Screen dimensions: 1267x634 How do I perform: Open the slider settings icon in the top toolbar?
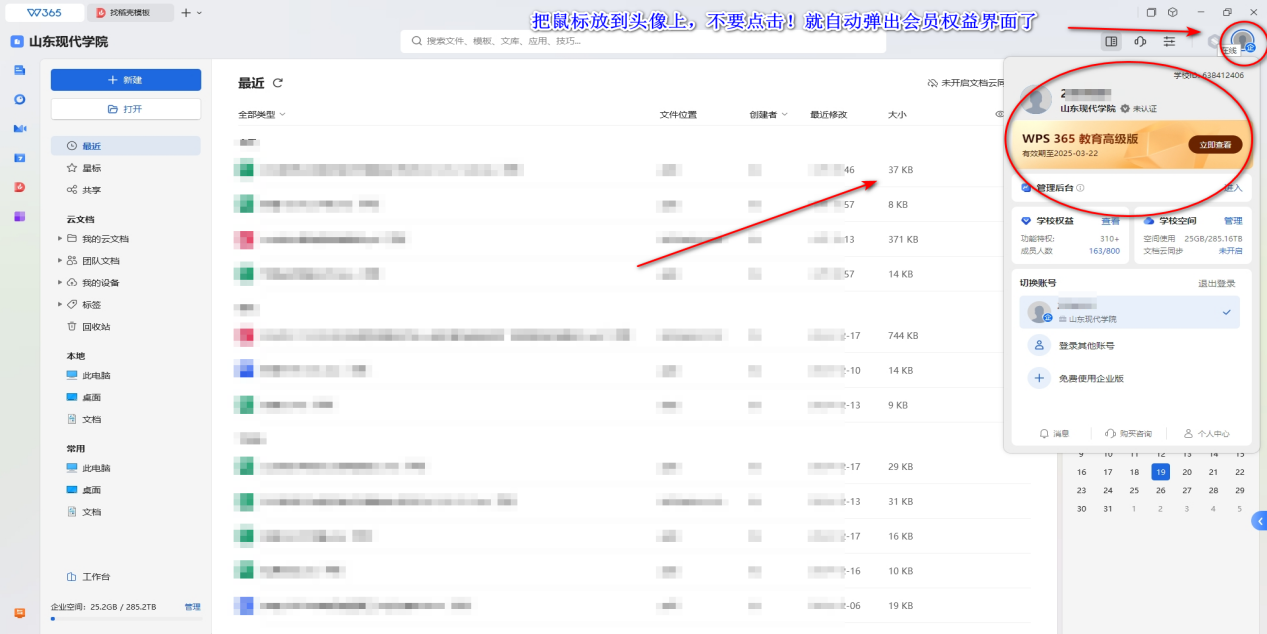click(1169, 42)
